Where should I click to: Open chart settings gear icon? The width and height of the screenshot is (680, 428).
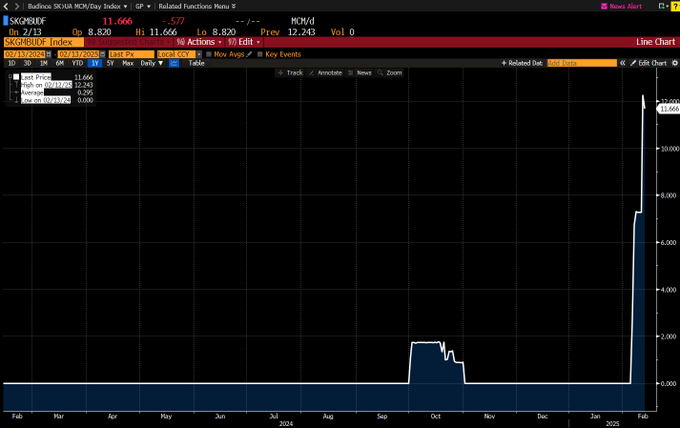click(x=675, y=63)
